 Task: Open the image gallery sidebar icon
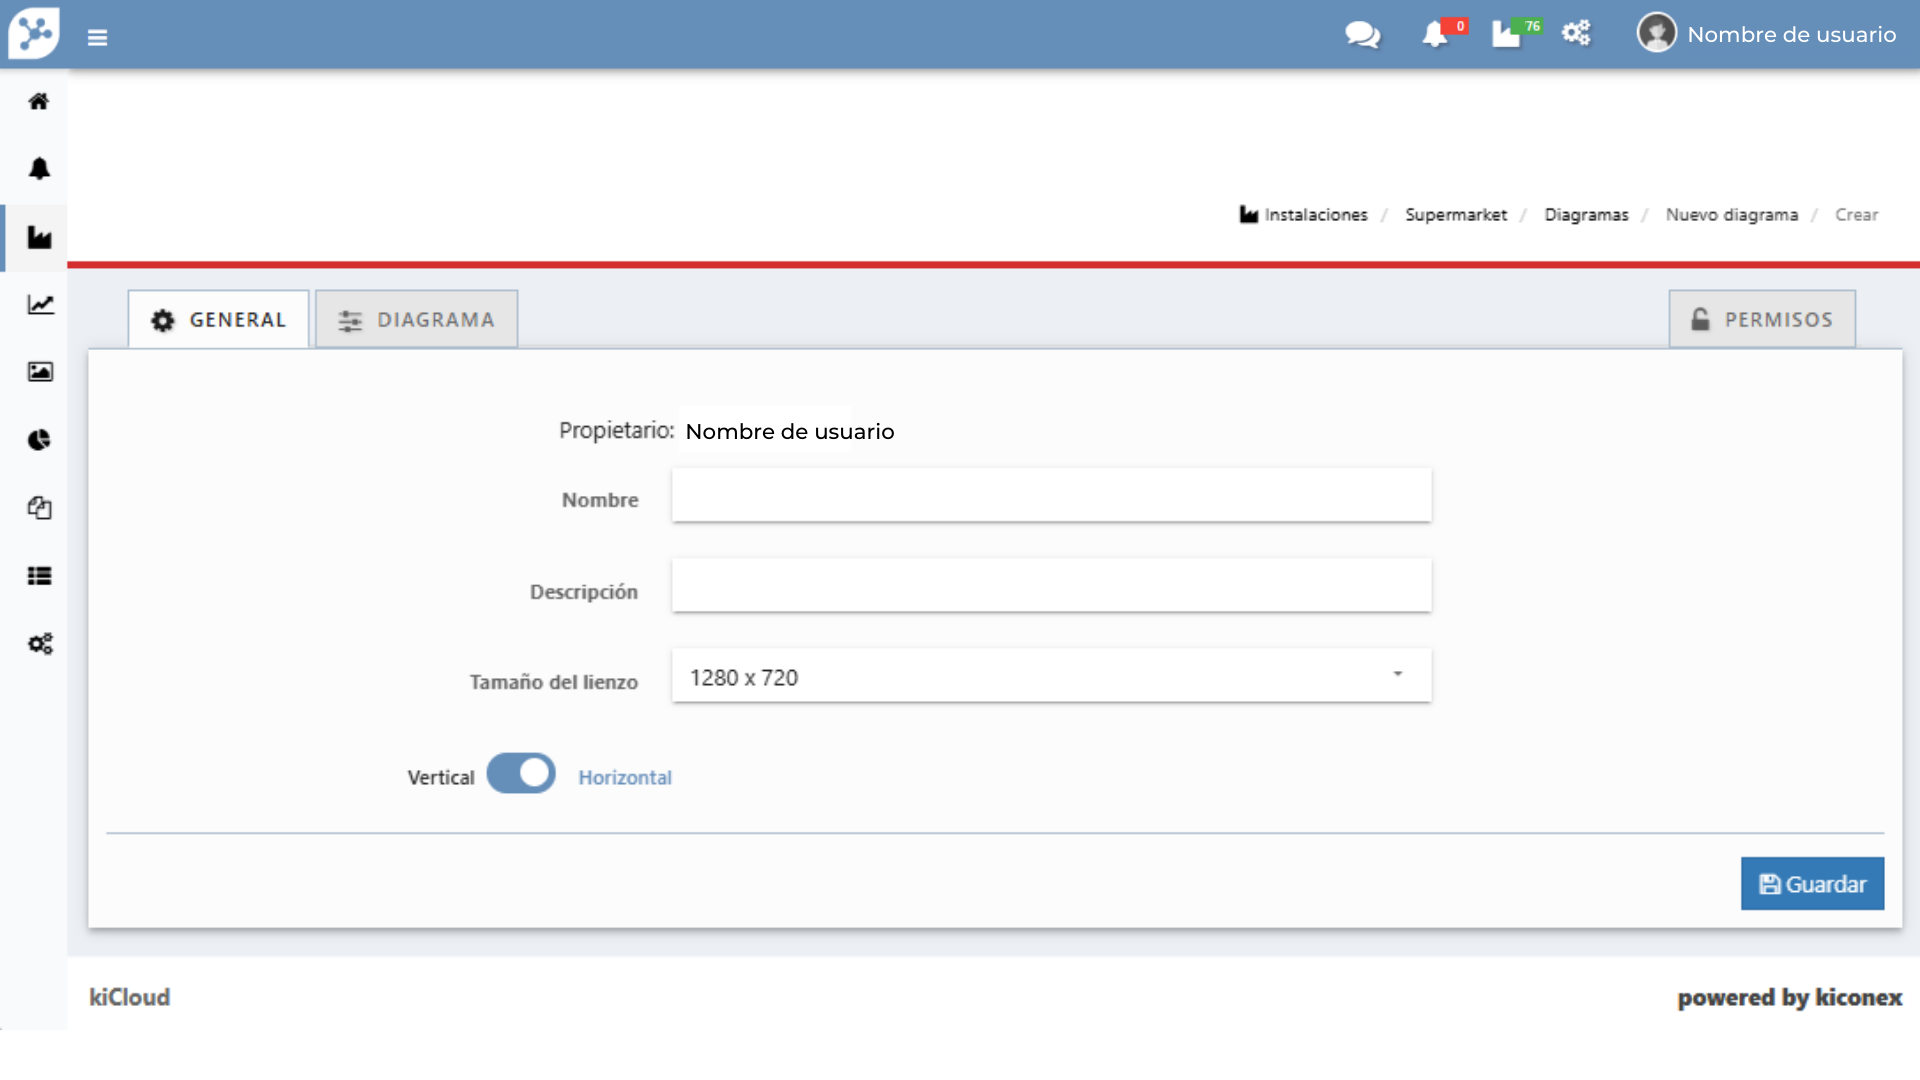40,372
